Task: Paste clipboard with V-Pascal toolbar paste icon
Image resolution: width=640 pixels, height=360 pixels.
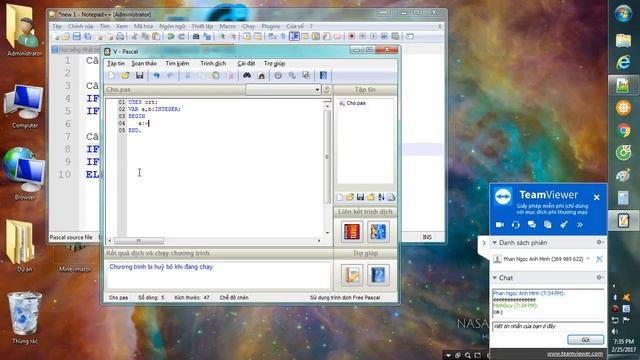Action: tap(216, 76)
